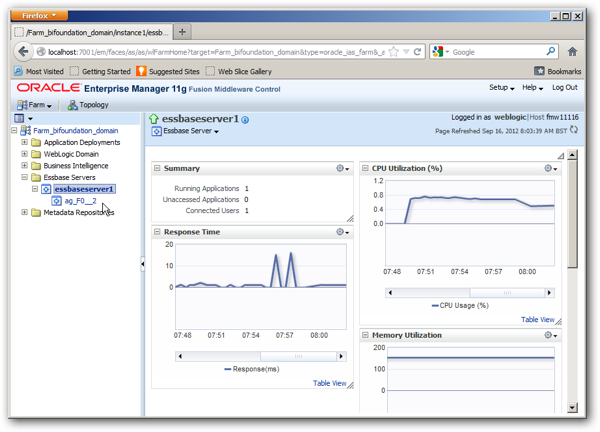
Task: Open the Farm dropdown menu
Action: (x=34, y=105)
